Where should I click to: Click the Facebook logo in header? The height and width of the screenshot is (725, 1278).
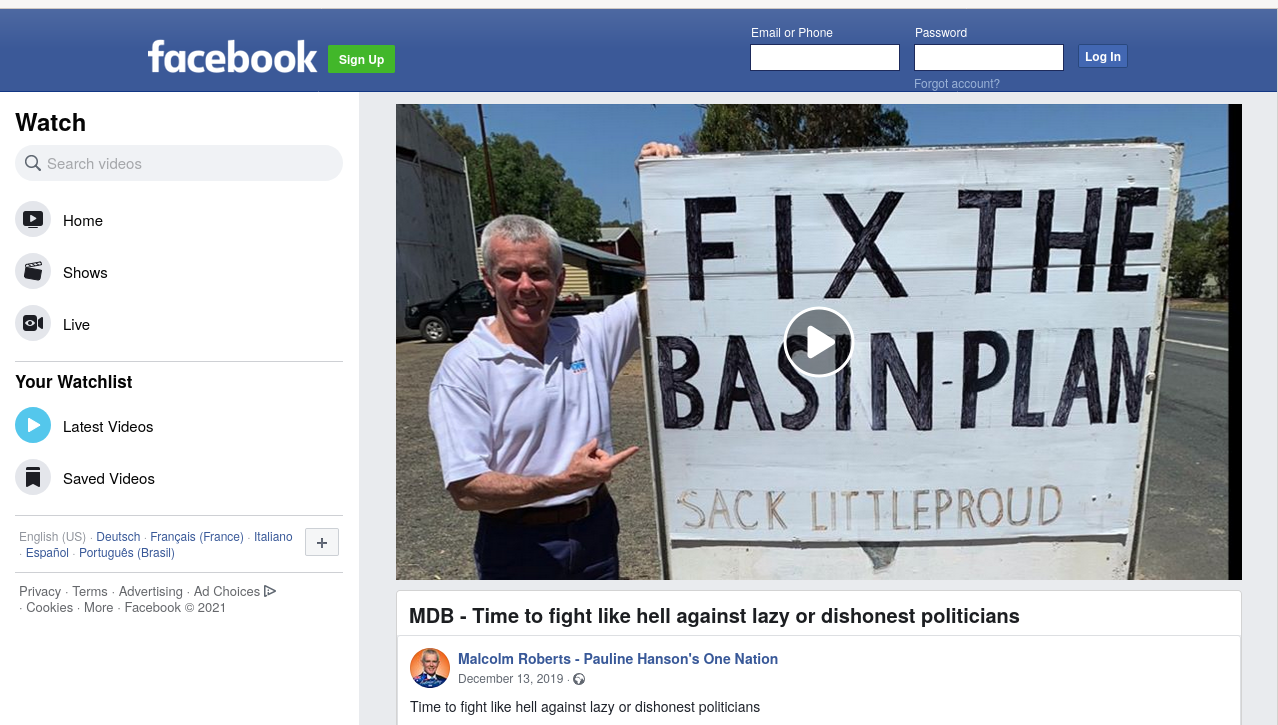(x=232, y=57)
